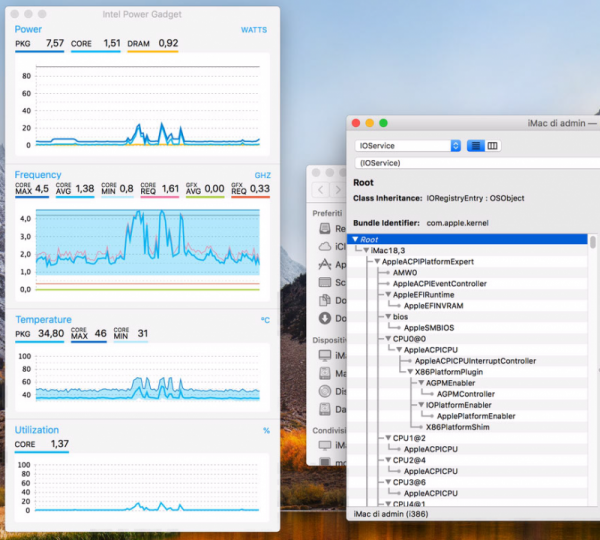The image size is (600, 540).
Task: Select the shared iMac under Condivisi
Action: click(332, 445)
